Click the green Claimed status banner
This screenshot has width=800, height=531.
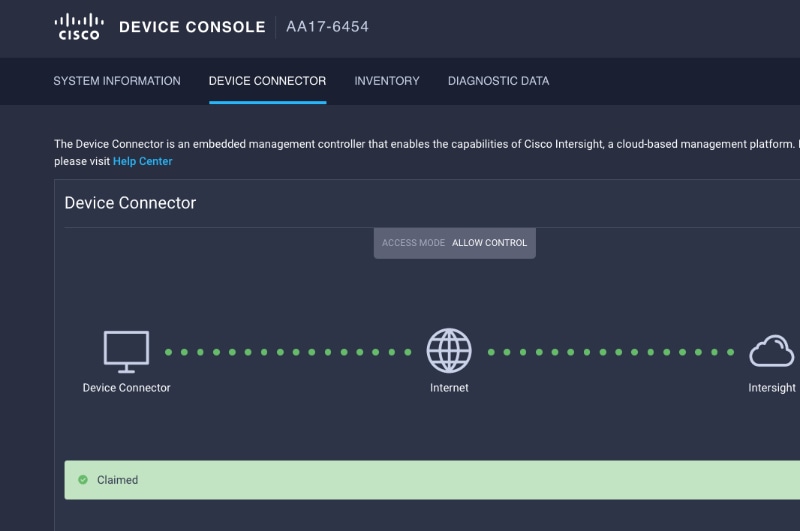pos(432,480)
